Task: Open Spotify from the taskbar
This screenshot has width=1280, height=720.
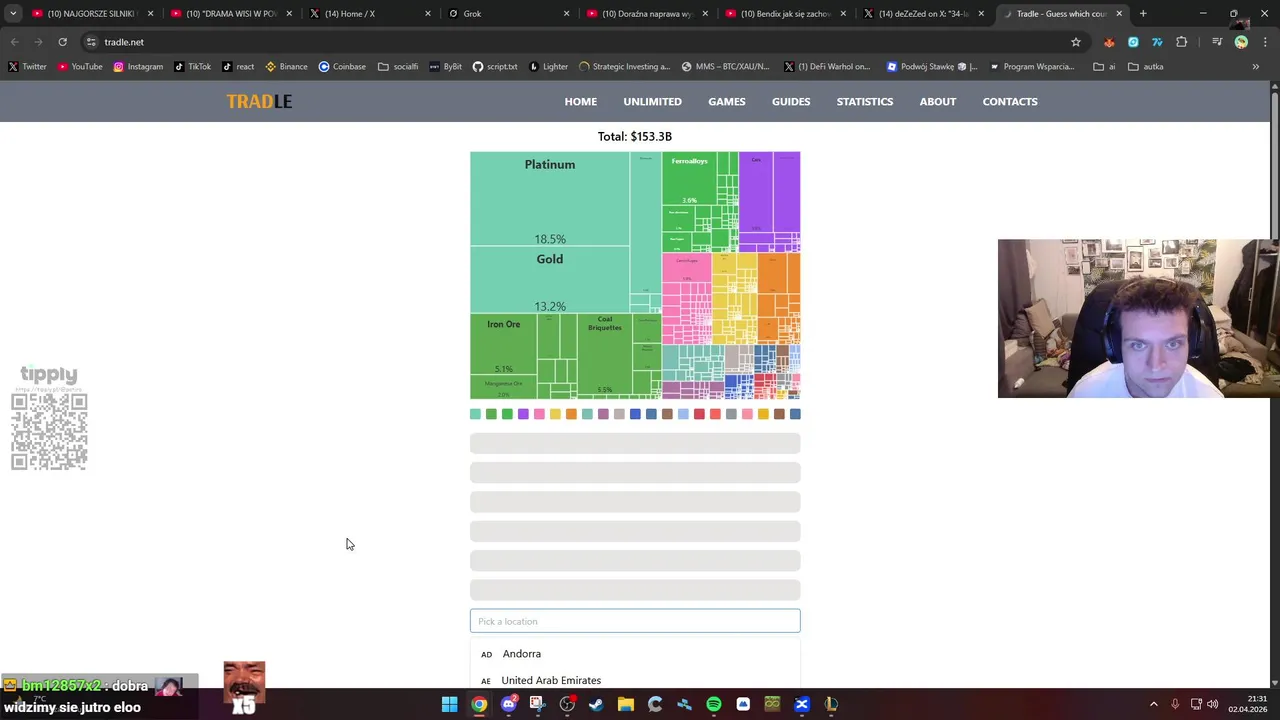Action: click(713, 705)
